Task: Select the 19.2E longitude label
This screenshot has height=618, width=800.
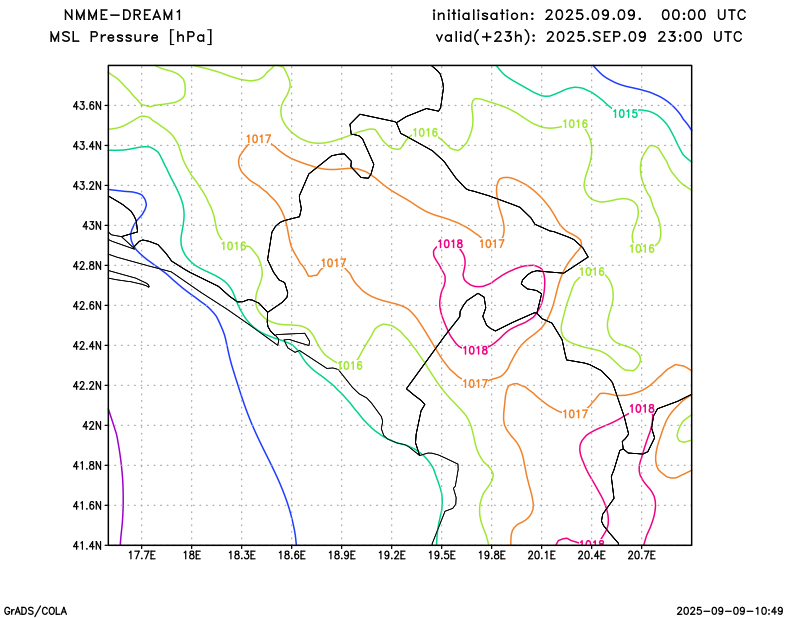Action: point(391,555)
